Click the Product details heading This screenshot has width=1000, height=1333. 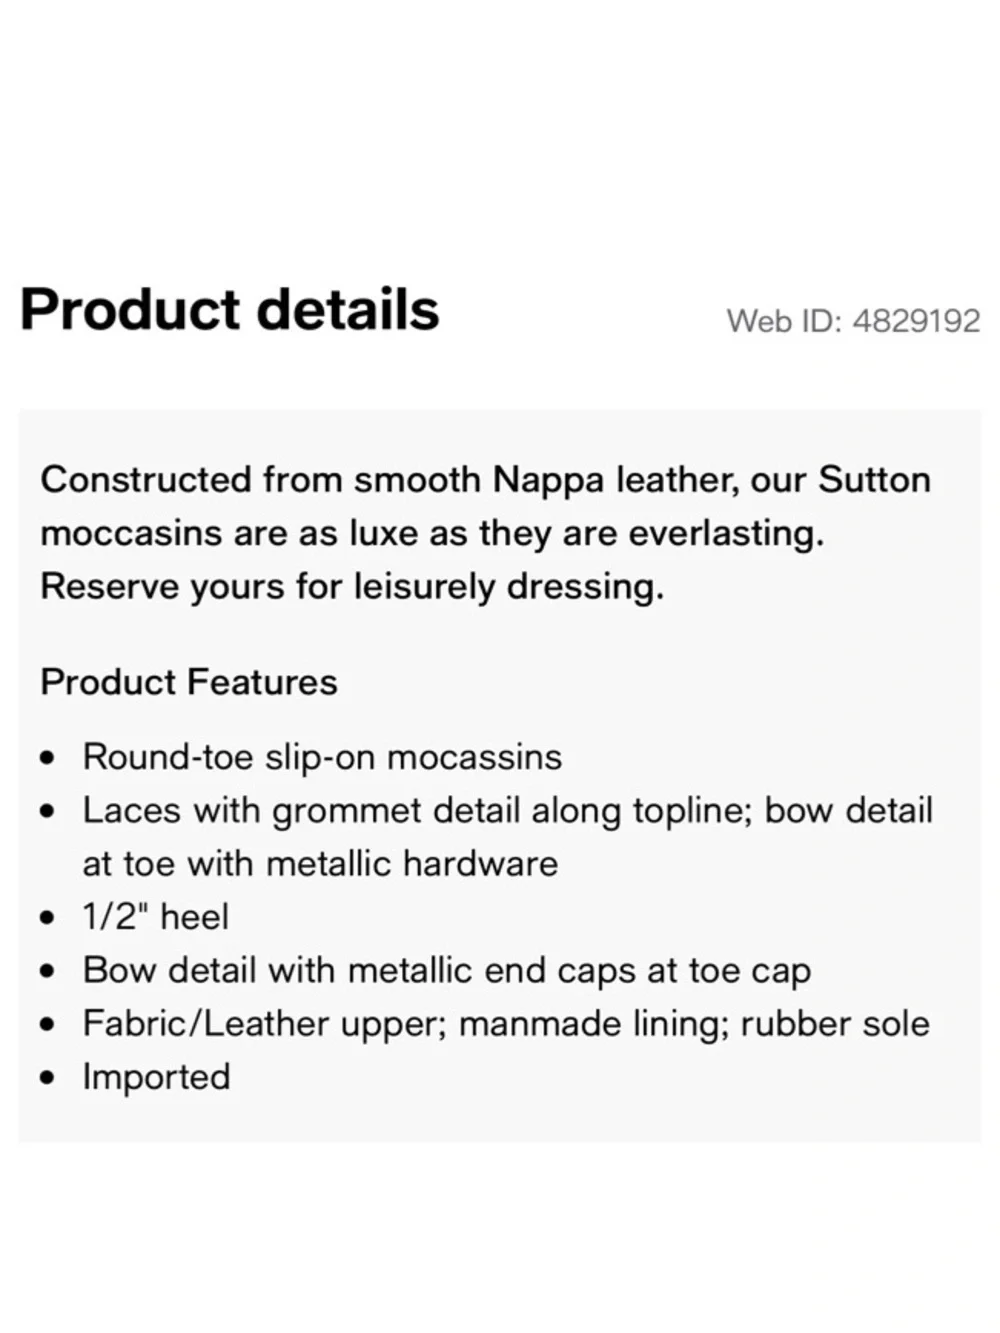pos(229,309)
